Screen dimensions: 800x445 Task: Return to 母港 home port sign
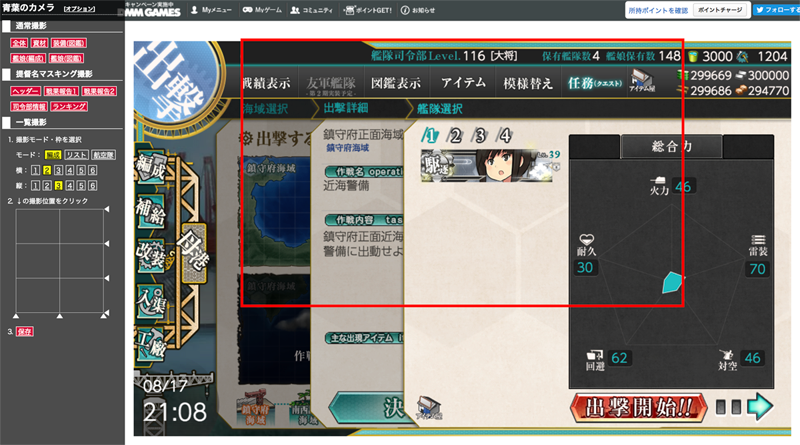click(x=193, y=253)
